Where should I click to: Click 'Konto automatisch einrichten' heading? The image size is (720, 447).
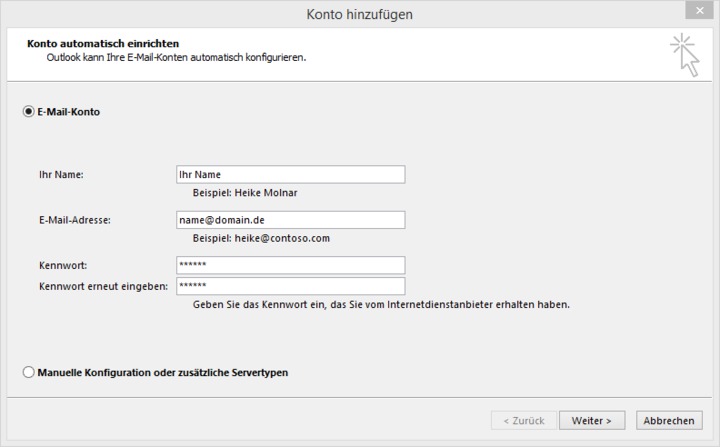[103, 44]
